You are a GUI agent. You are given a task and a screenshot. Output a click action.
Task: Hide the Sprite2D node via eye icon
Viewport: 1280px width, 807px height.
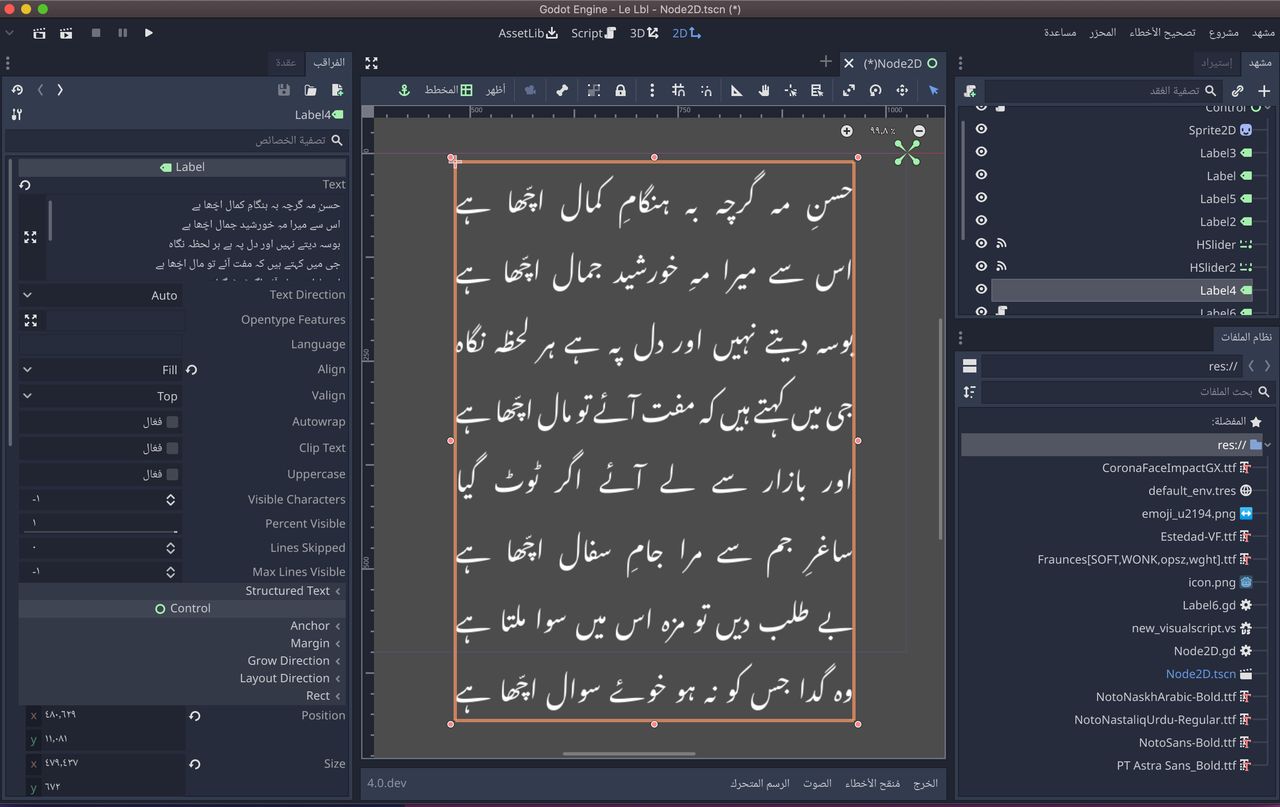[x=981, y=129]
